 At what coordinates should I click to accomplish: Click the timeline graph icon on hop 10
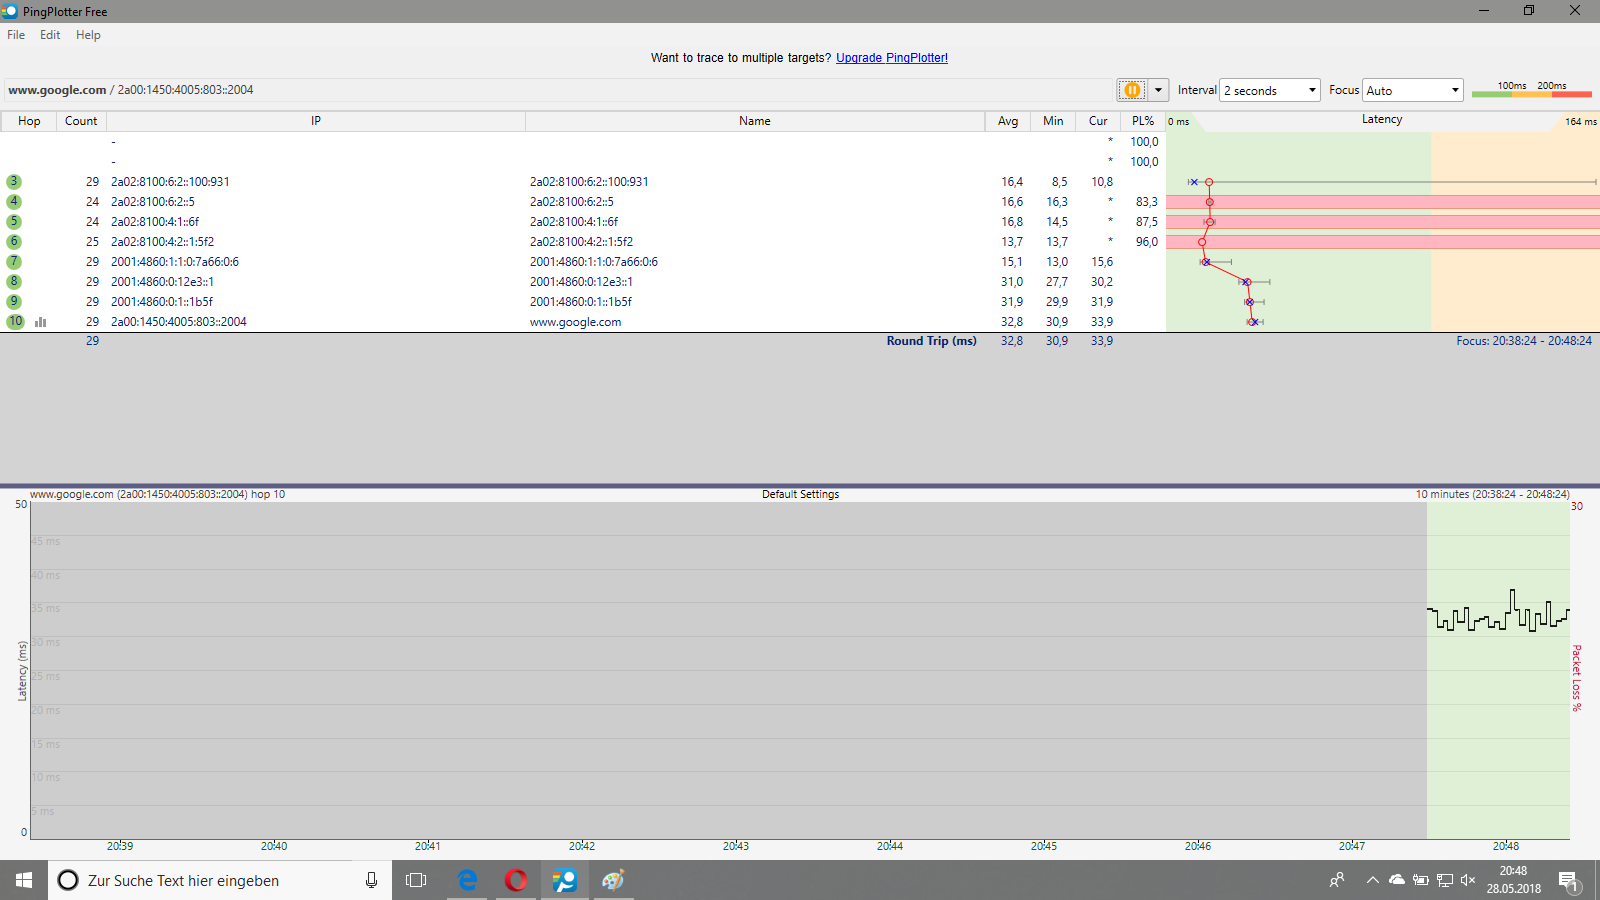41,322
